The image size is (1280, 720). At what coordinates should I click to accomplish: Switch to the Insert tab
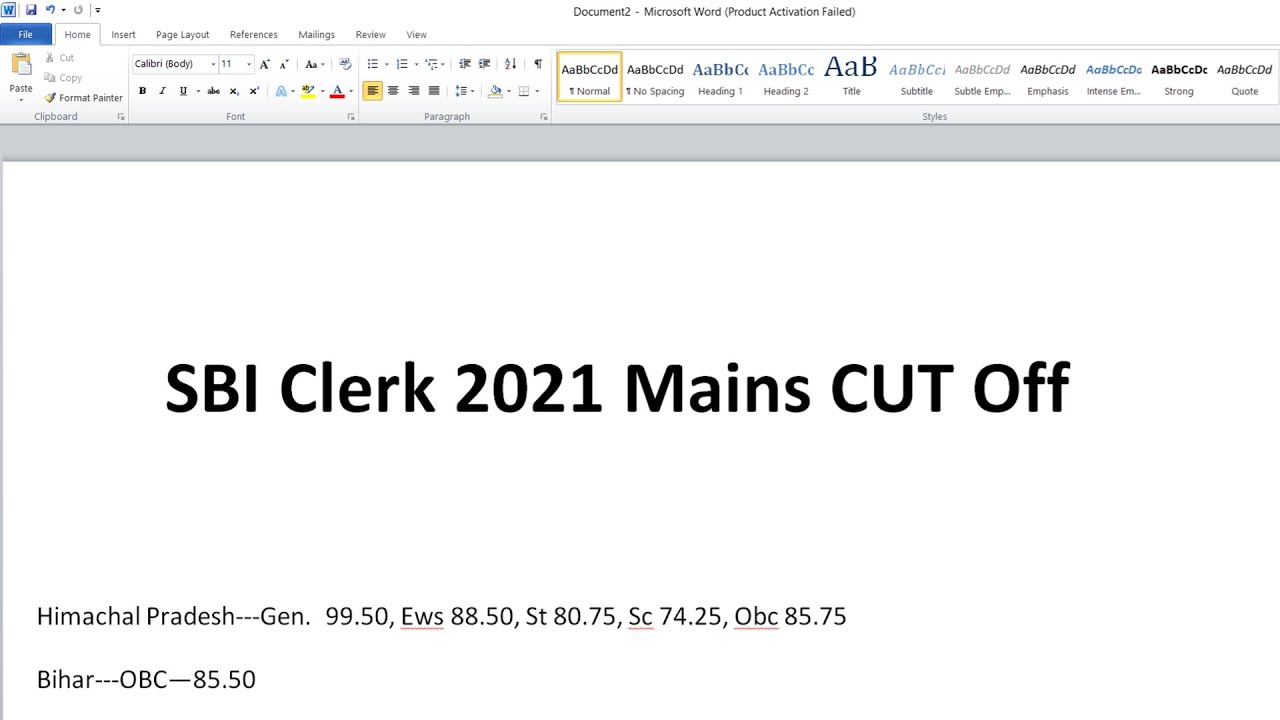pos(123,35)
